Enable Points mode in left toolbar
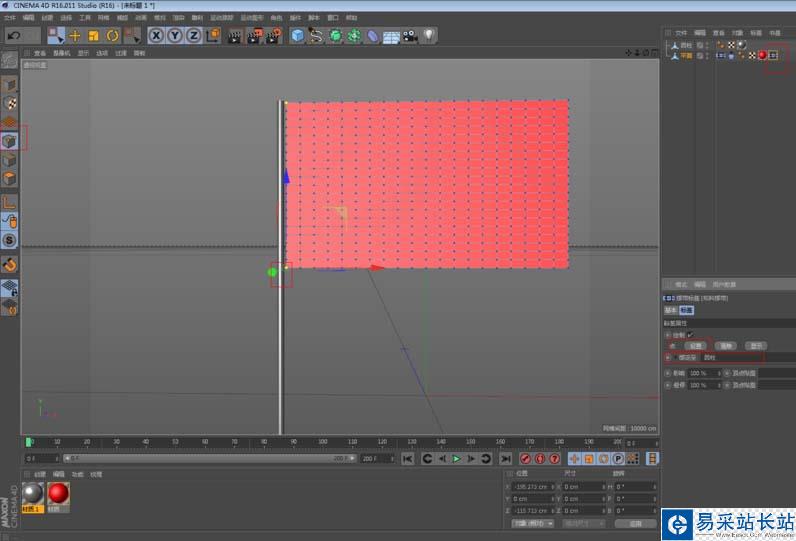Viewport: 796px width, 541px height. point(9,140)
